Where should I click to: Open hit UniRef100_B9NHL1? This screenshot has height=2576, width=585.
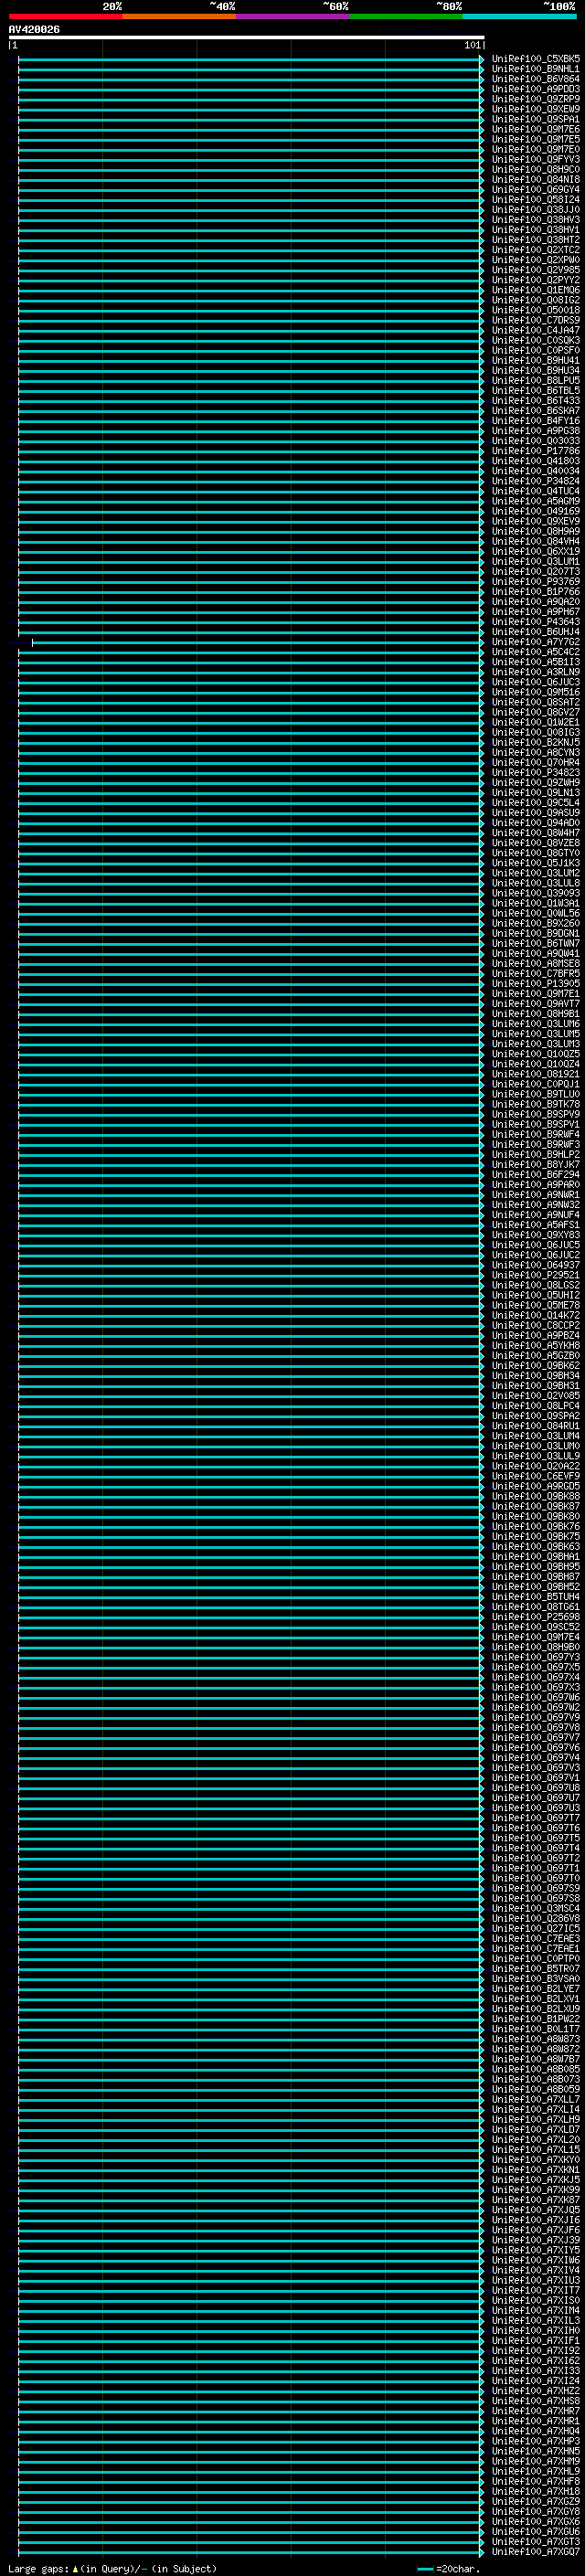pos(536,69)
